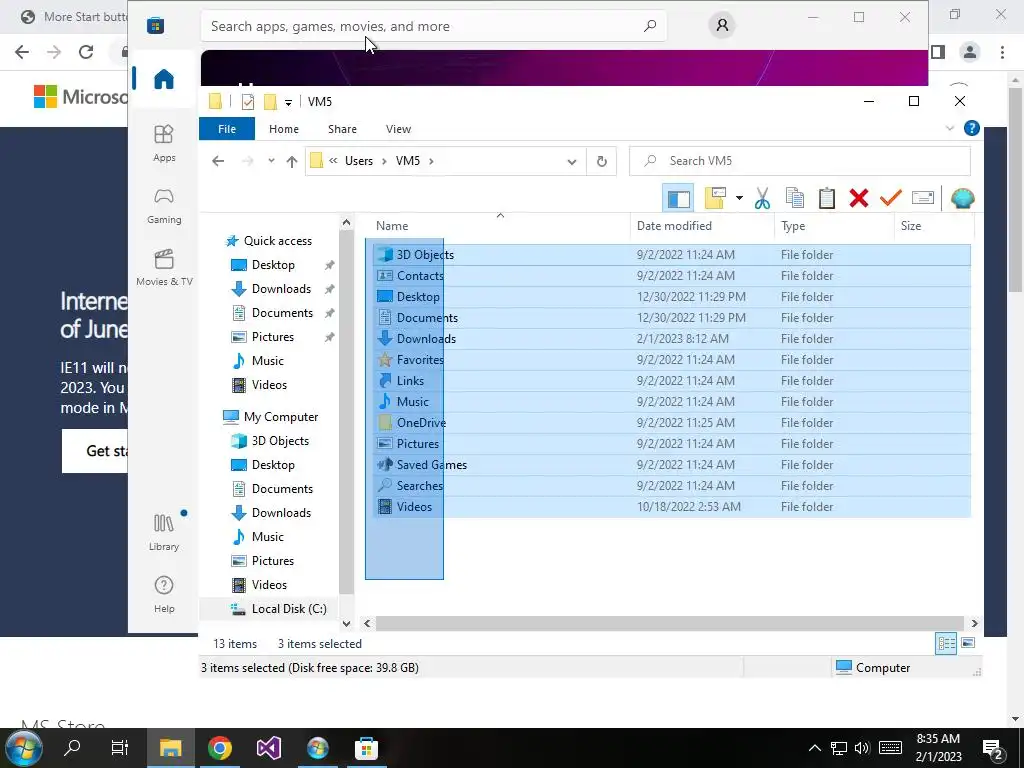
Task: Paste using the clipboard toolbar icon
Action: pos(827,198)
